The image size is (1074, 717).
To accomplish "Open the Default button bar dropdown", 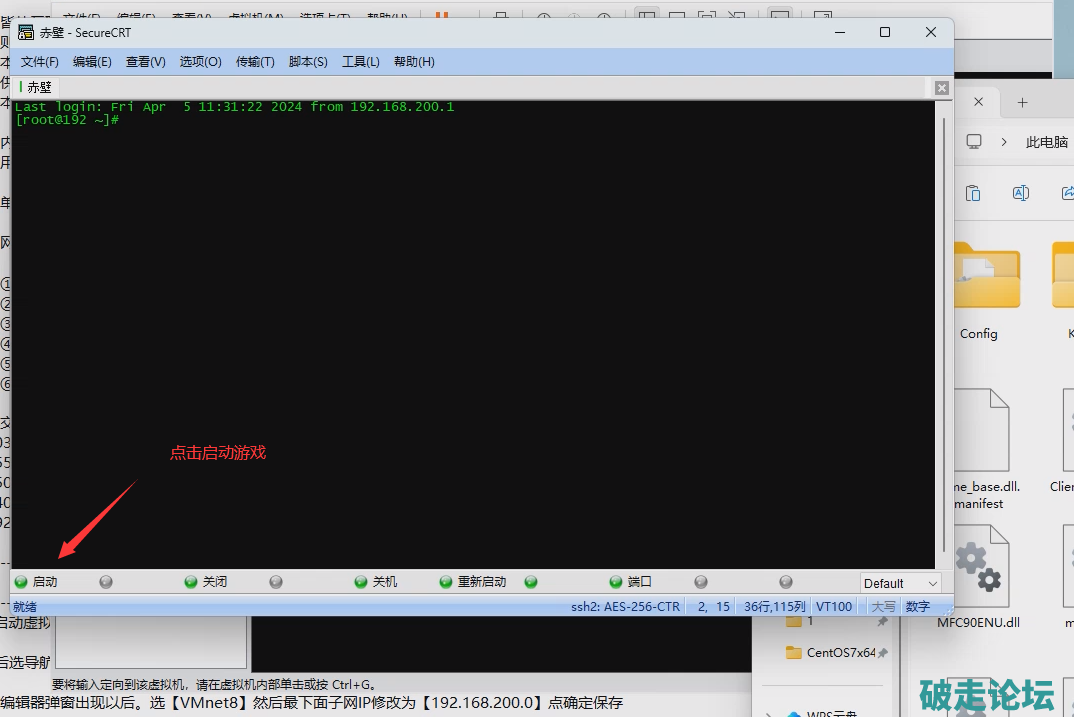I will 900,583.
